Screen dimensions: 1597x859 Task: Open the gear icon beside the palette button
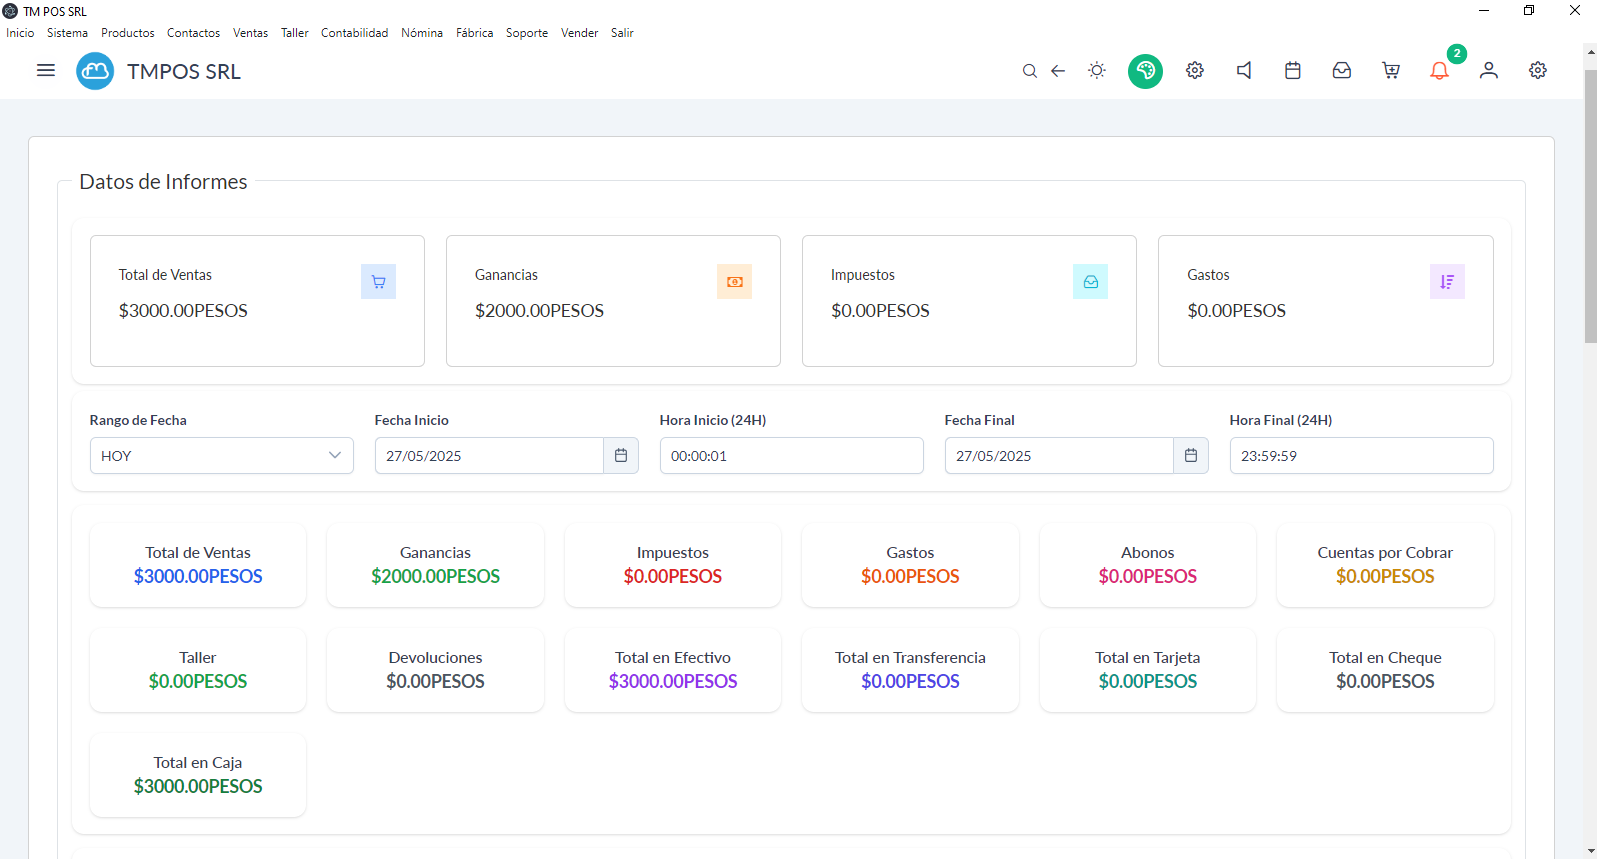[1195, 70]
